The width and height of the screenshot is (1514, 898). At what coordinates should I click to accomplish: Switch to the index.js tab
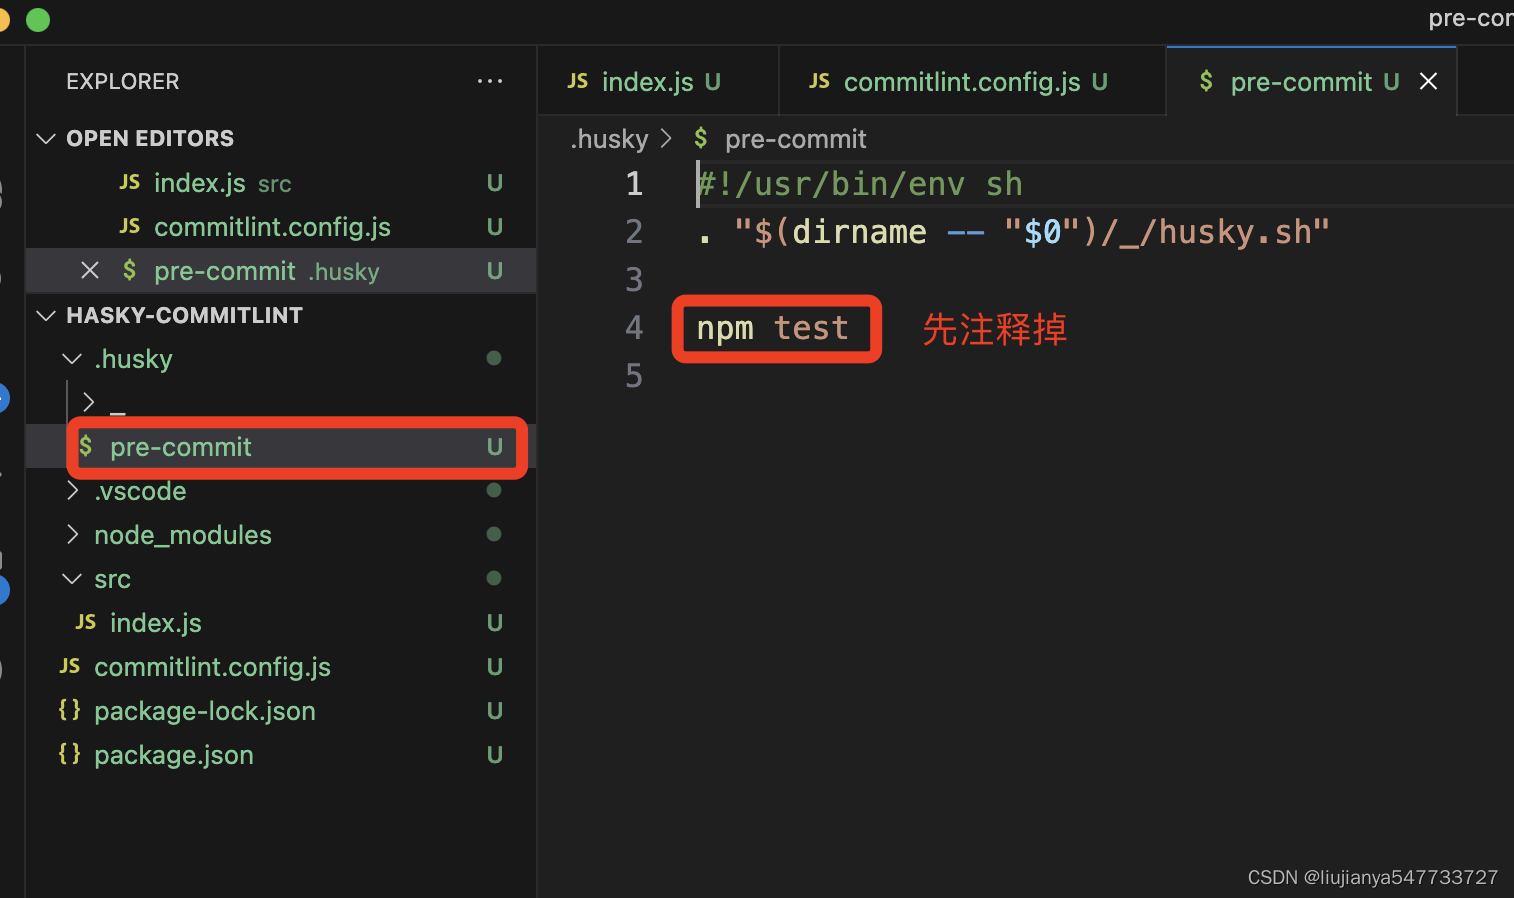648,81
